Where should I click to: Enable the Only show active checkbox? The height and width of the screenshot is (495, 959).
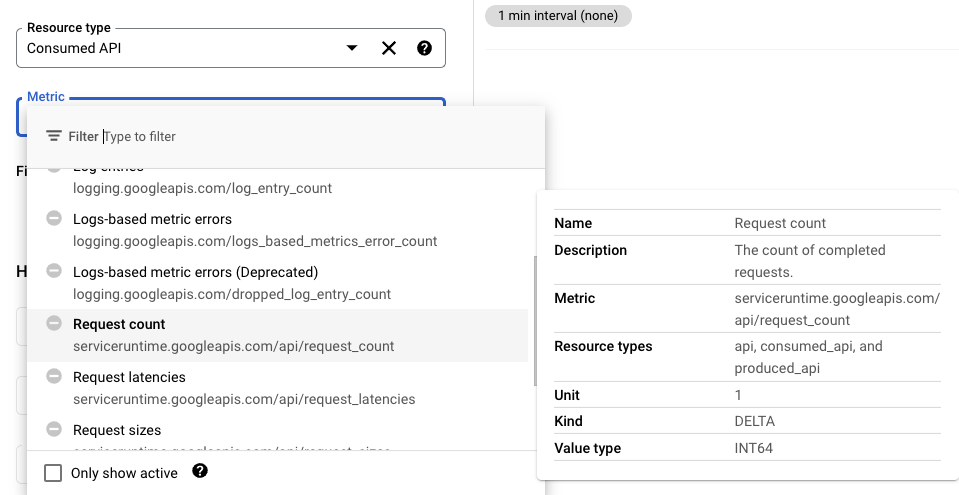[x=54, y=473]
